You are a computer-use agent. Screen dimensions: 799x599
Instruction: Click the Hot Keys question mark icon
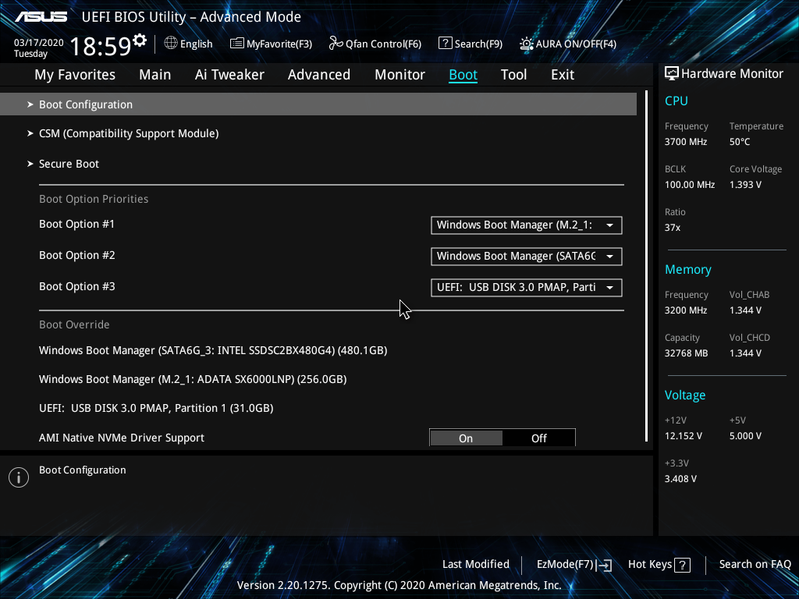(x=682, y=565)
